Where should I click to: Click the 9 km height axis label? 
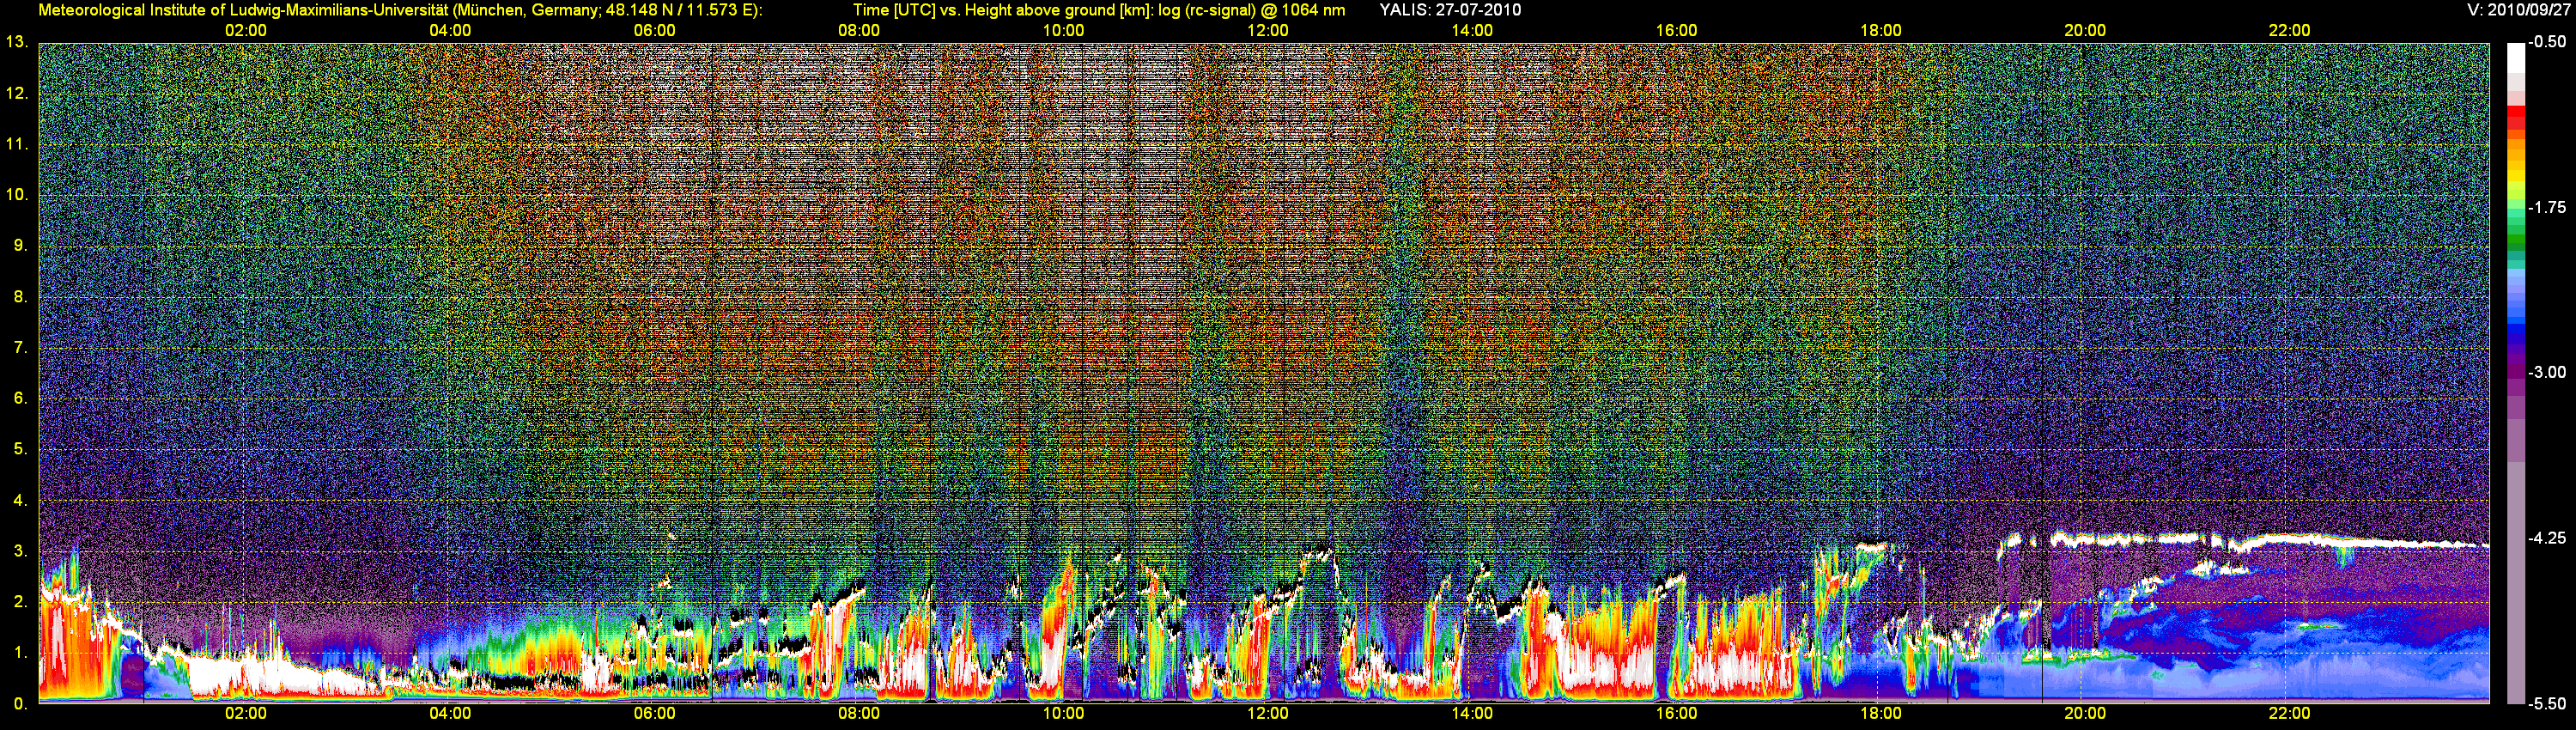click(x=19, y=245)
